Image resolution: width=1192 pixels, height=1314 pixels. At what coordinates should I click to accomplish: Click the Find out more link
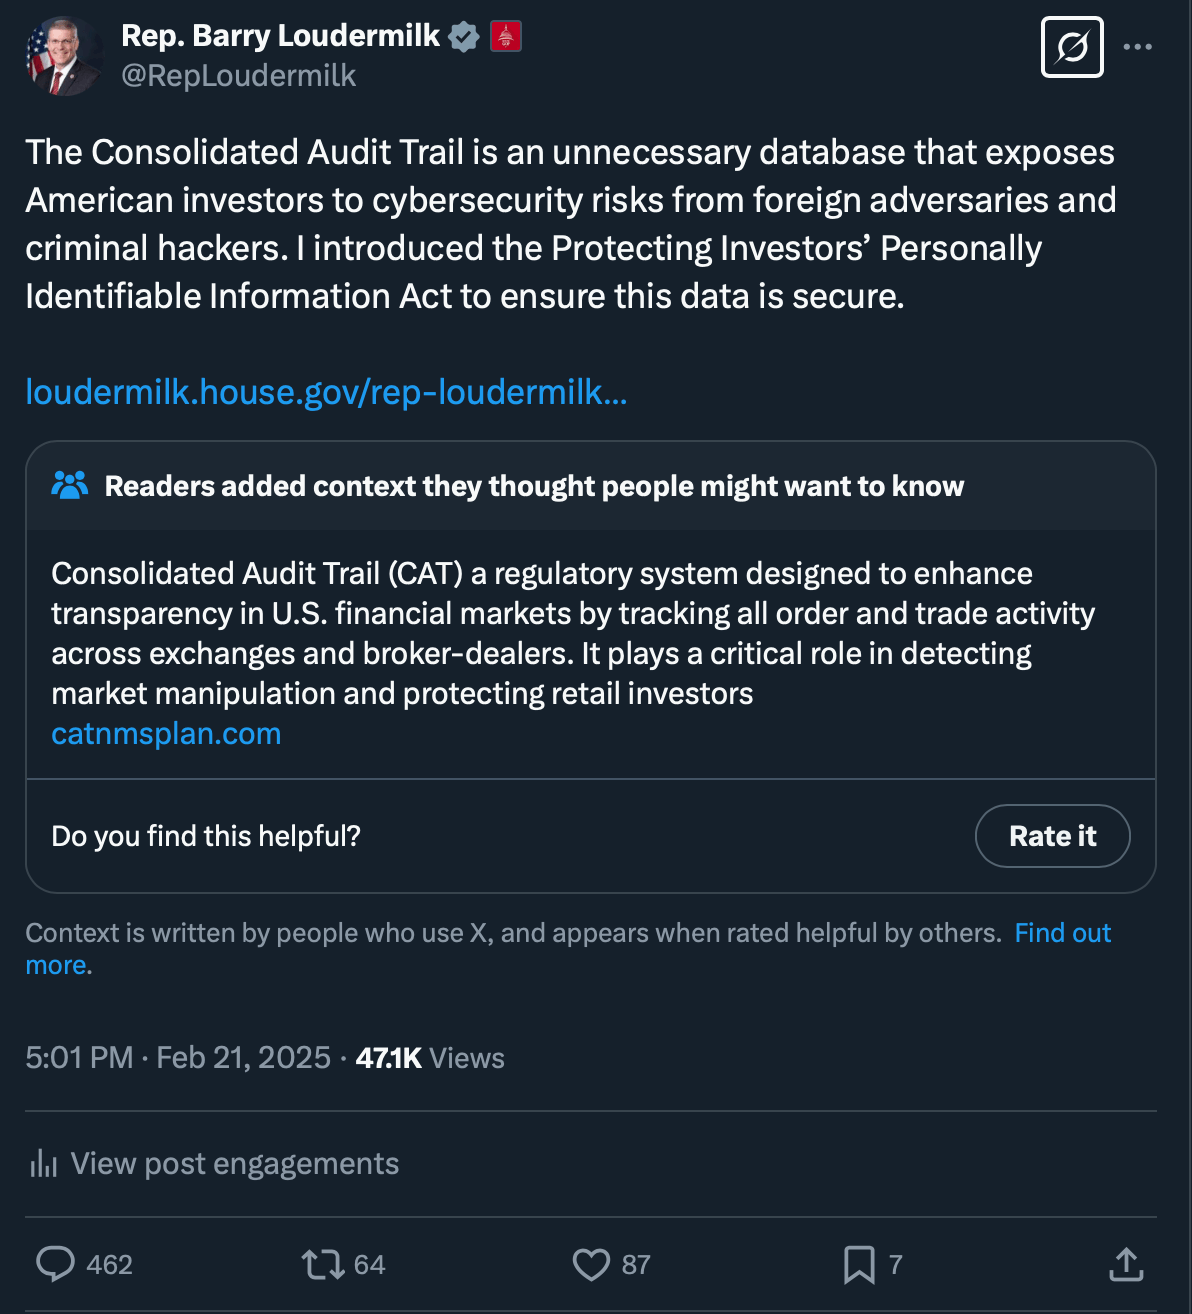pos(1062,933)
